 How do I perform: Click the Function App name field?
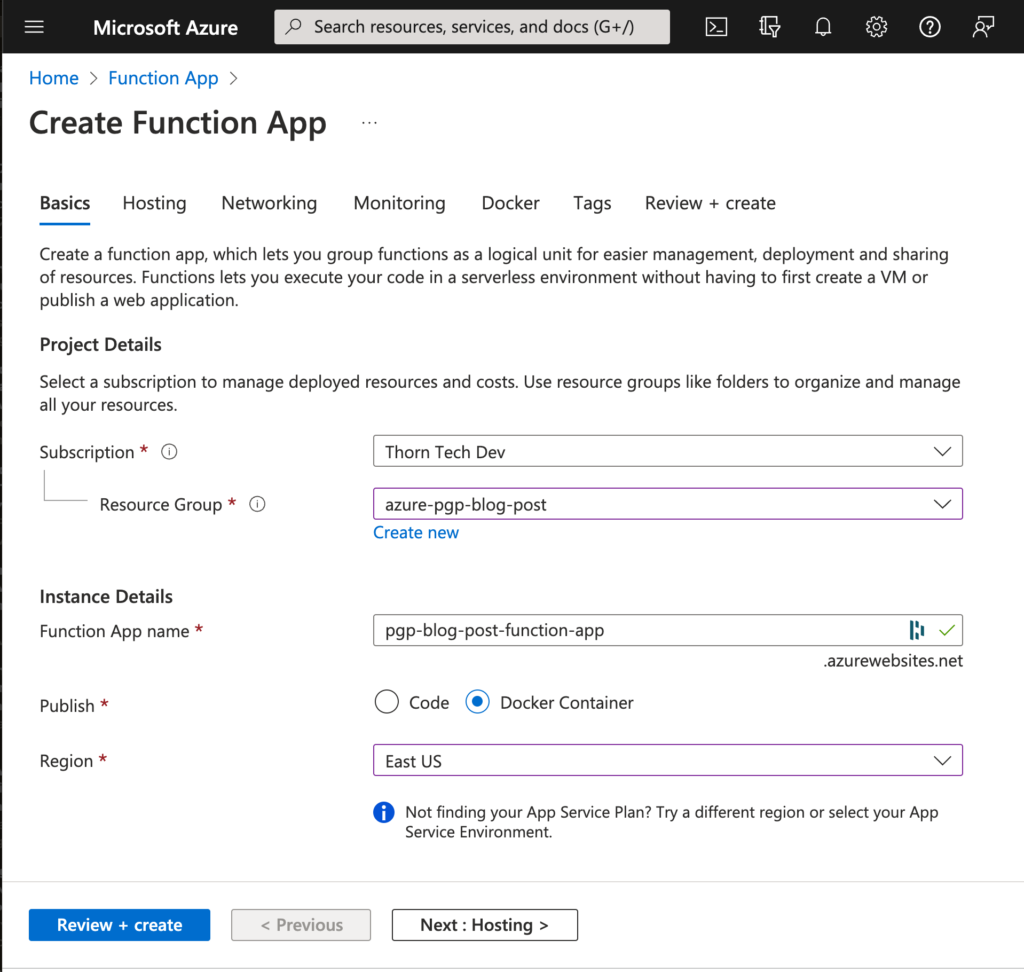point(667,630)
